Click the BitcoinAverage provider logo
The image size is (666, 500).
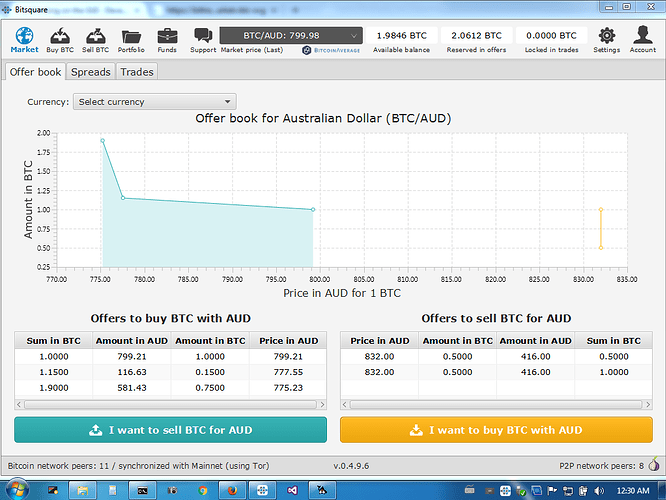click(331, 50)
